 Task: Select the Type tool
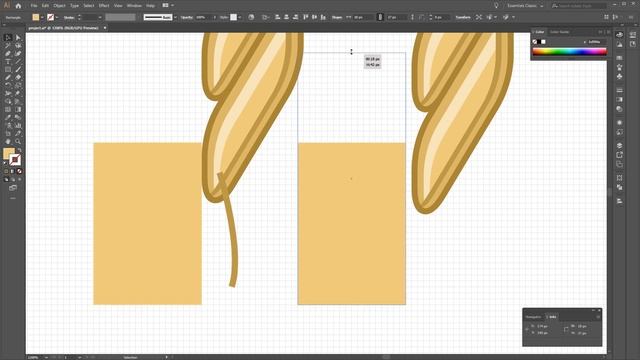pos(8,62)
